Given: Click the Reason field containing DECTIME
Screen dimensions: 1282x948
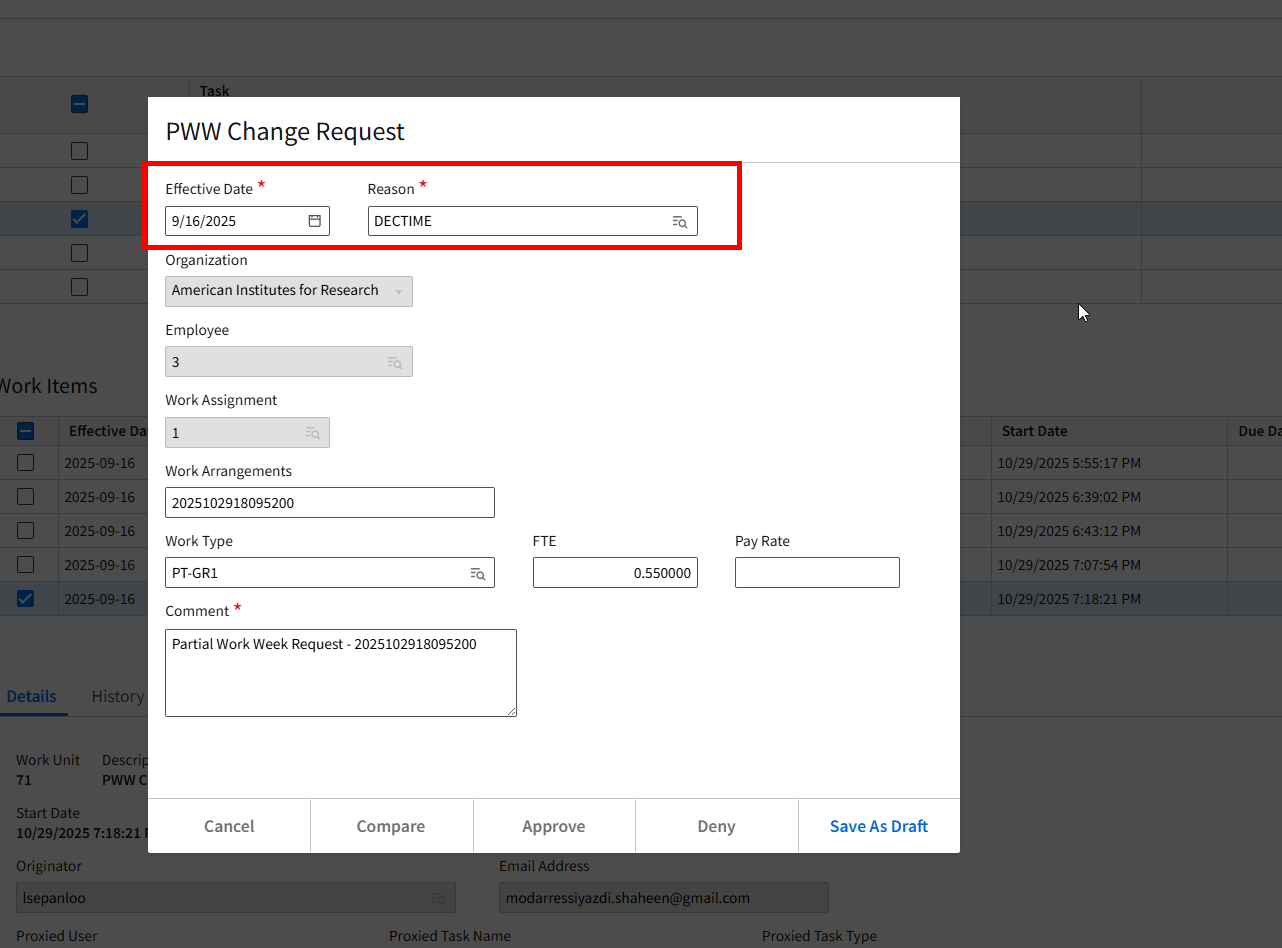Looking at the screenshot, I should click(x=533, y=221).
